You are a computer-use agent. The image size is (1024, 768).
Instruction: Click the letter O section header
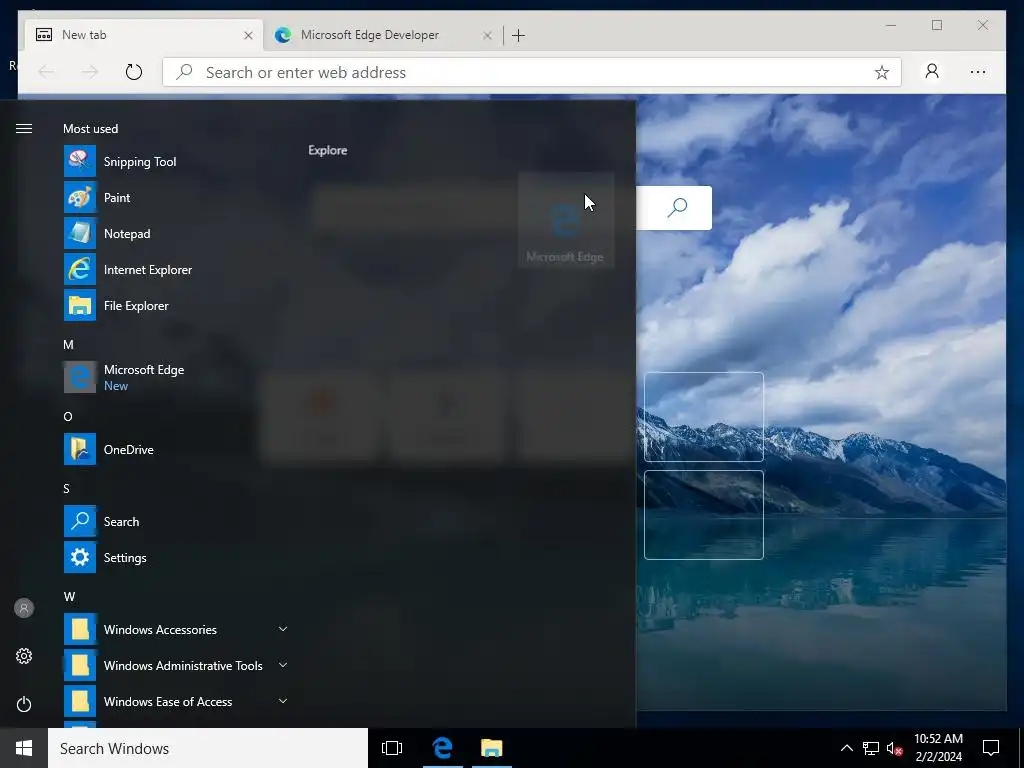[68, 417]
